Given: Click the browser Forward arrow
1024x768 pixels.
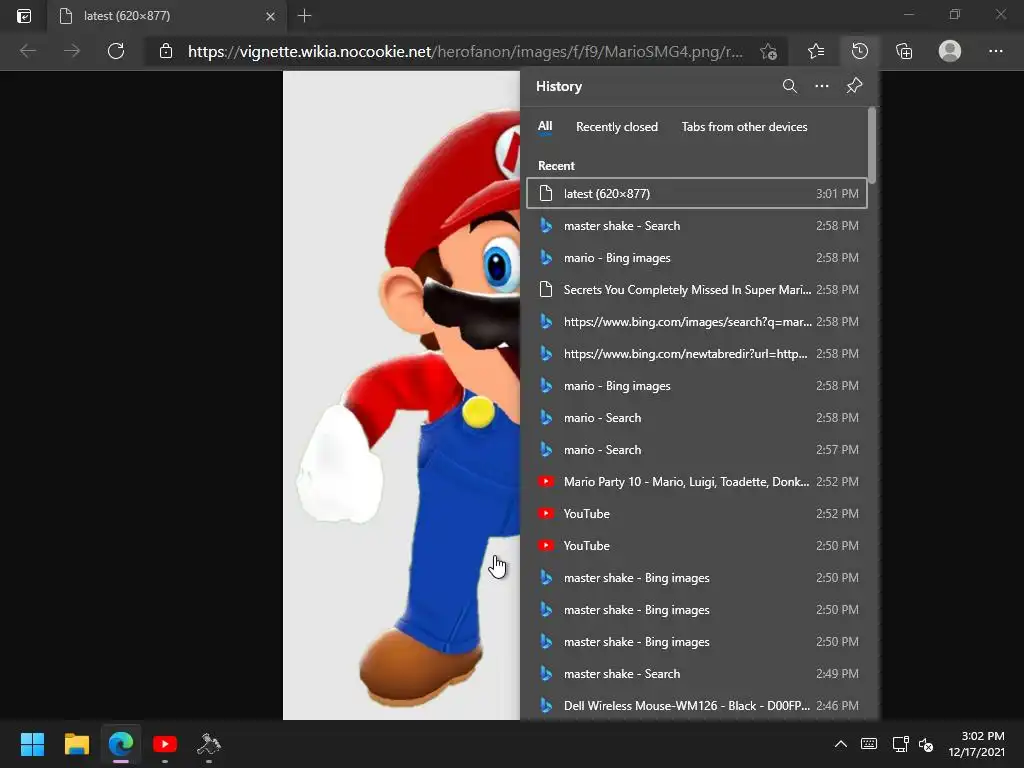Looking at the screenshot, I should (x=72, y=51).
